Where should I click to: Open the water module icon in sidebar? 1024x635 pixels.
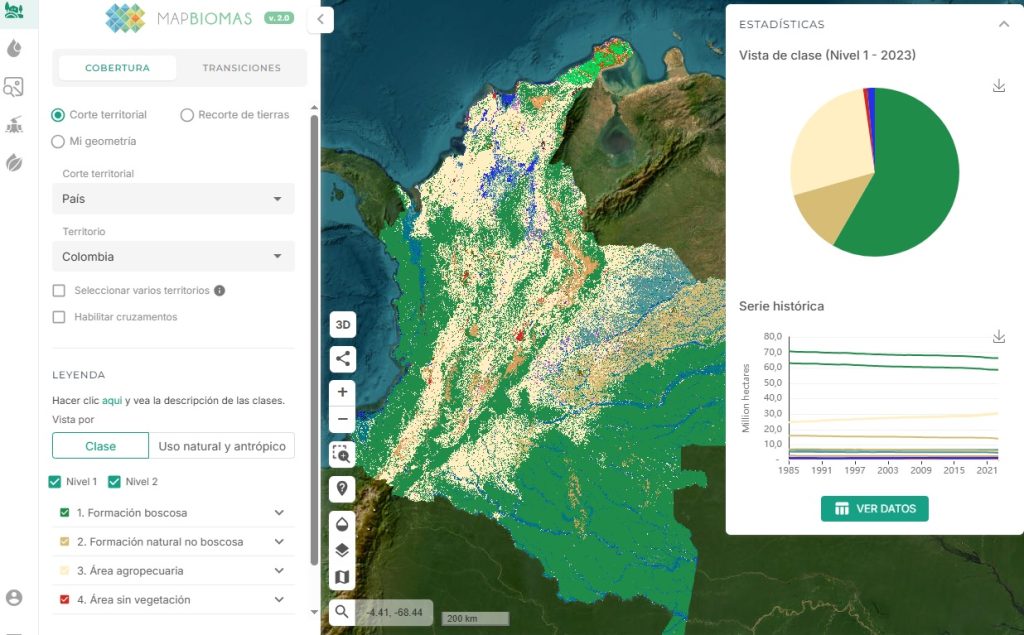point(14,47)
